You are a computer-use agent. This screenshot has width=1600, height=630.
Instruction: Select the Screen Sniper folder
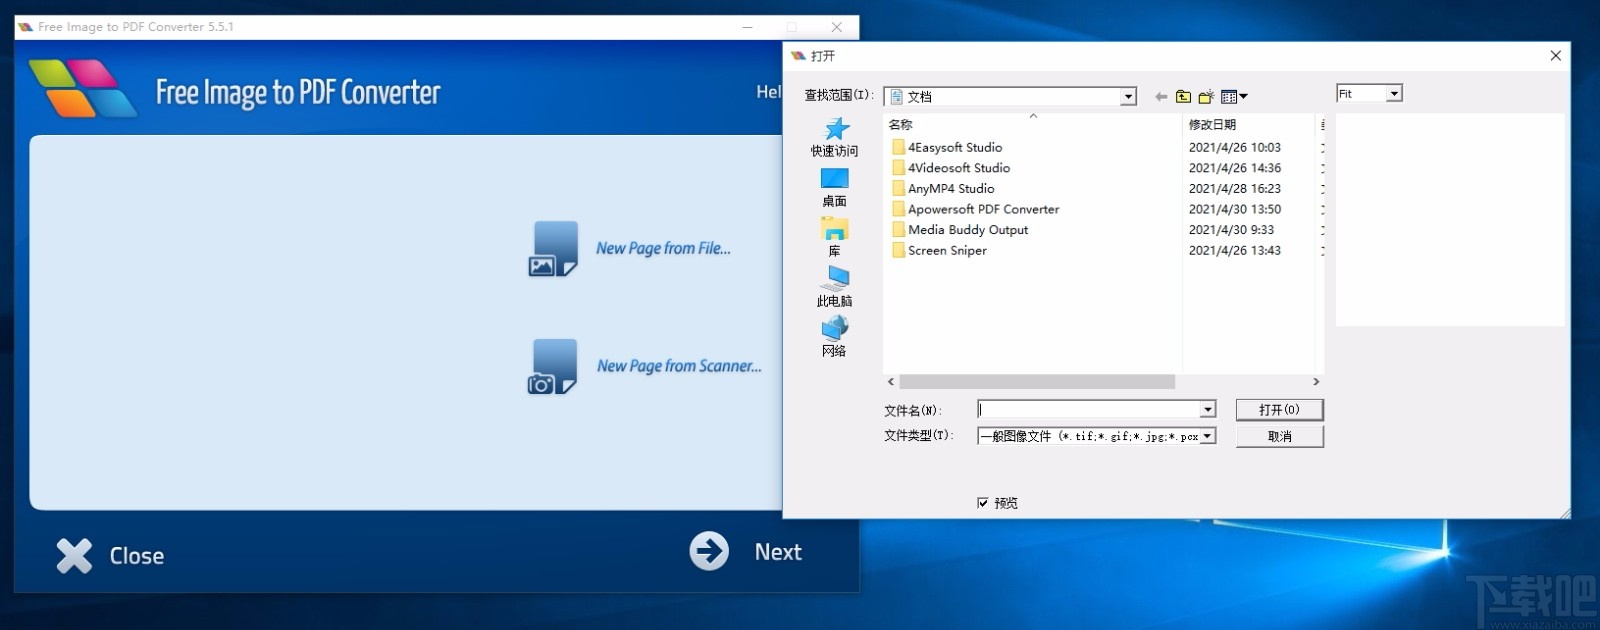[940, 251]
